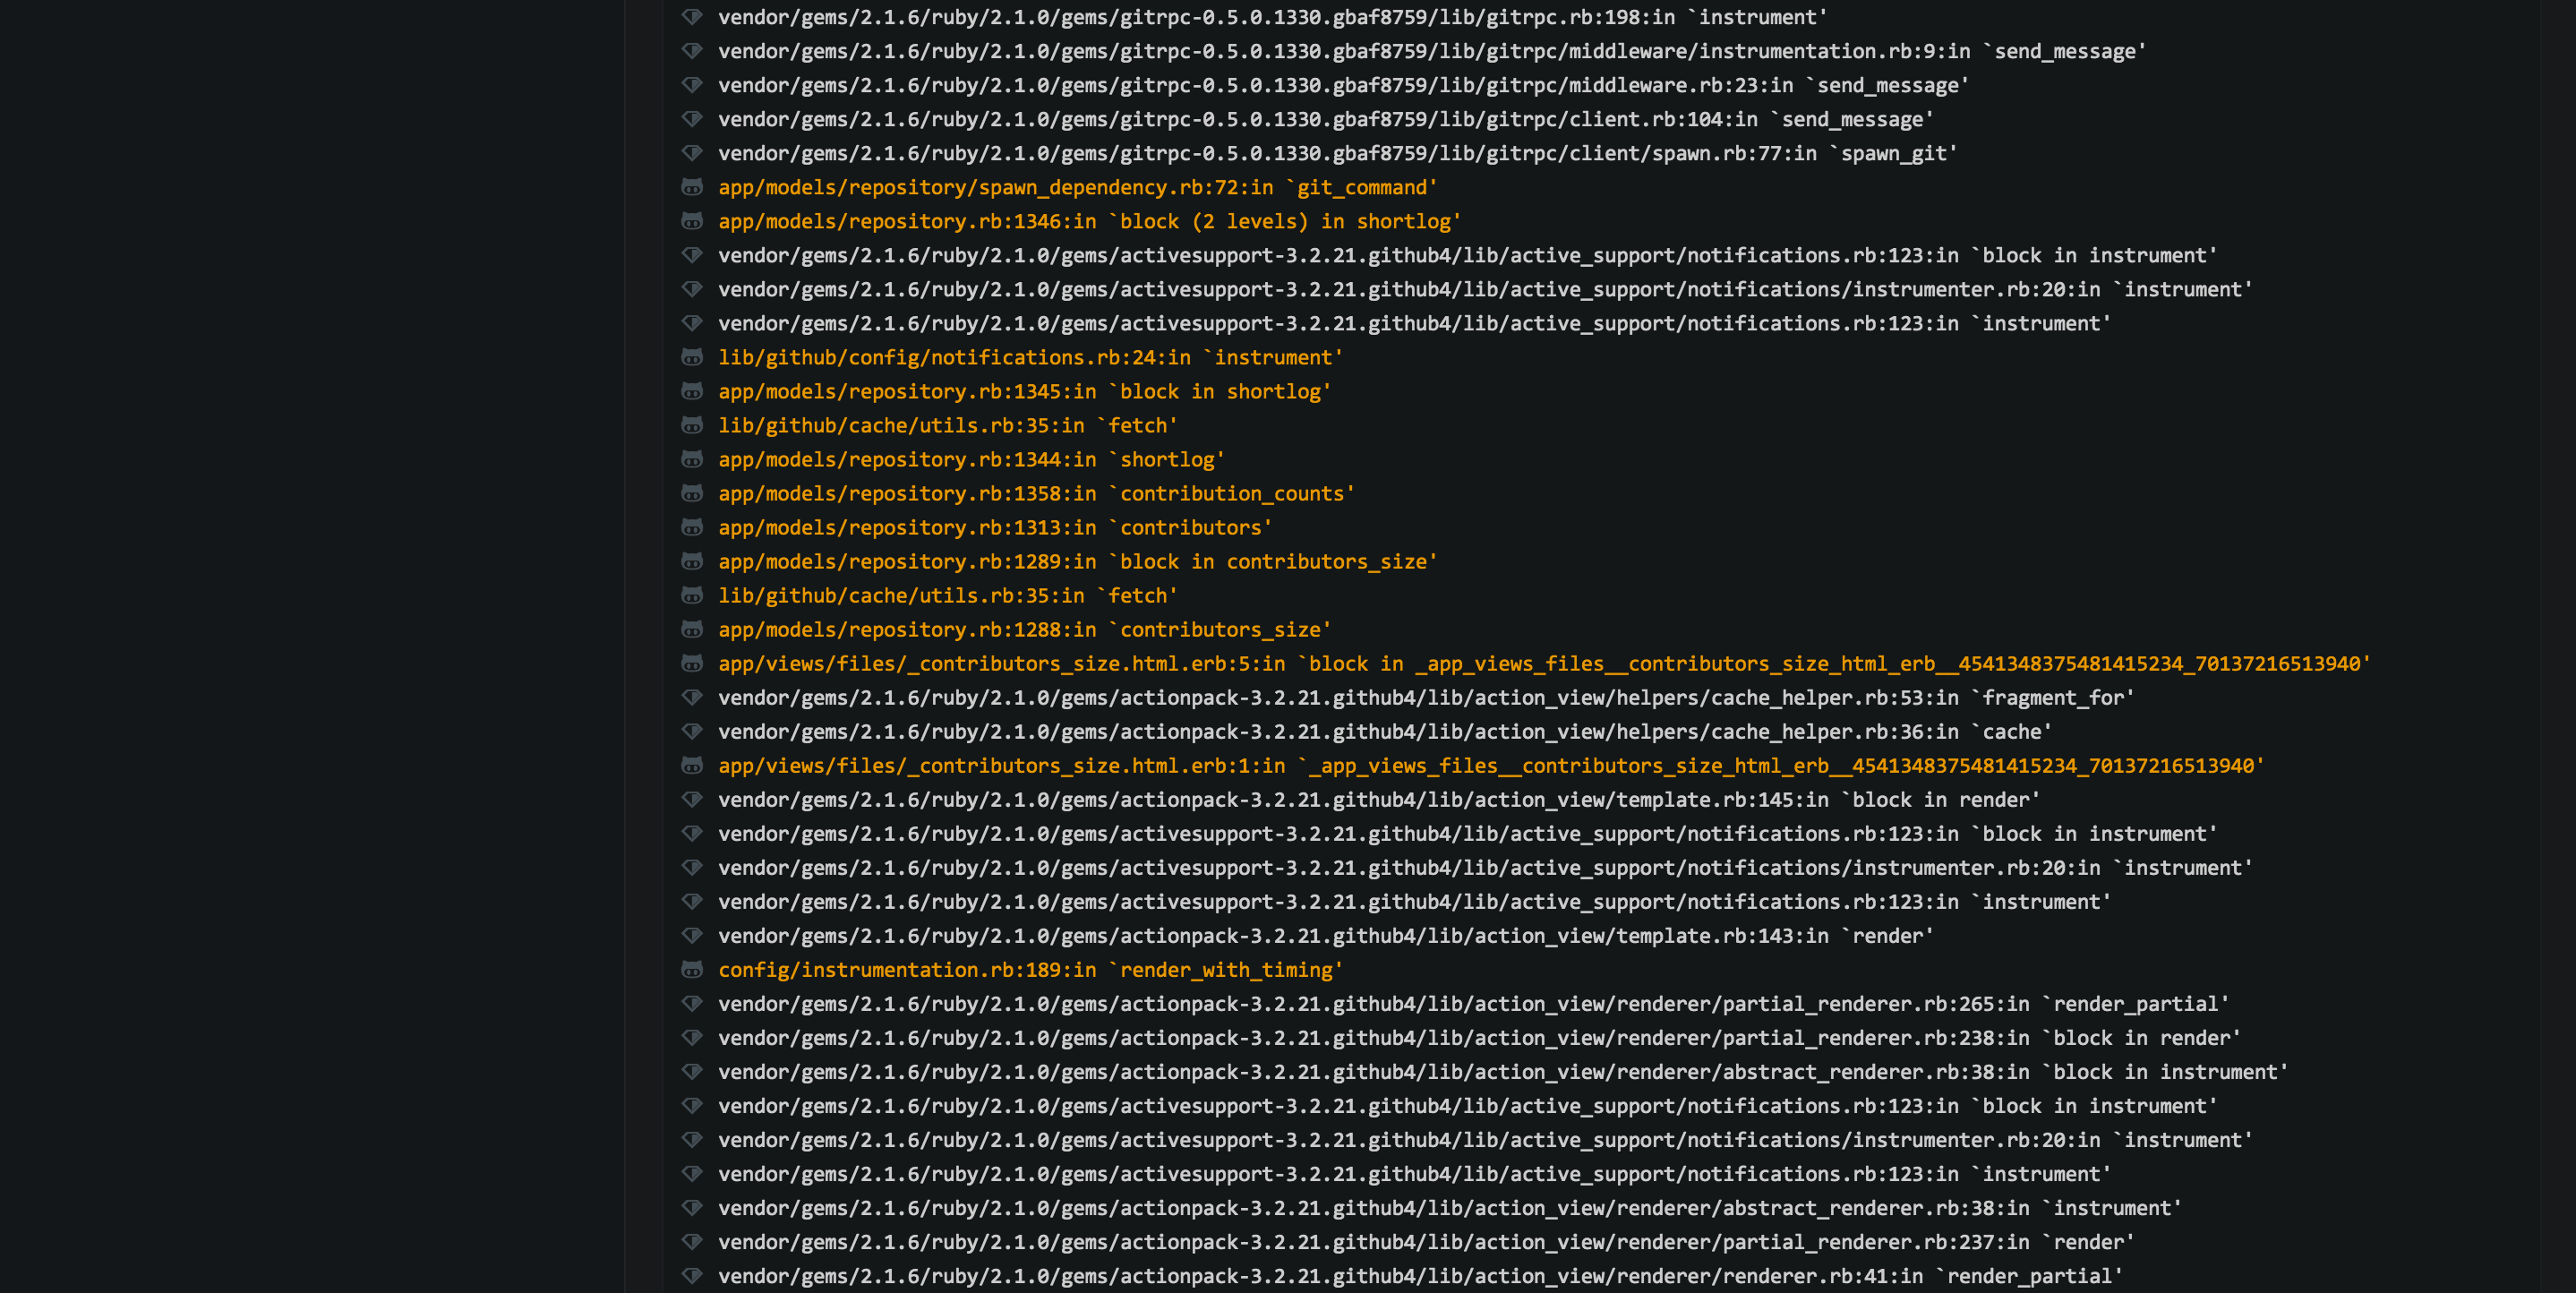The width and height of the screenshot is (2576, 1293).
Task: Click octocat icon beside config/instrumentation.rb:189 line
Action: [x=691, y=969]
